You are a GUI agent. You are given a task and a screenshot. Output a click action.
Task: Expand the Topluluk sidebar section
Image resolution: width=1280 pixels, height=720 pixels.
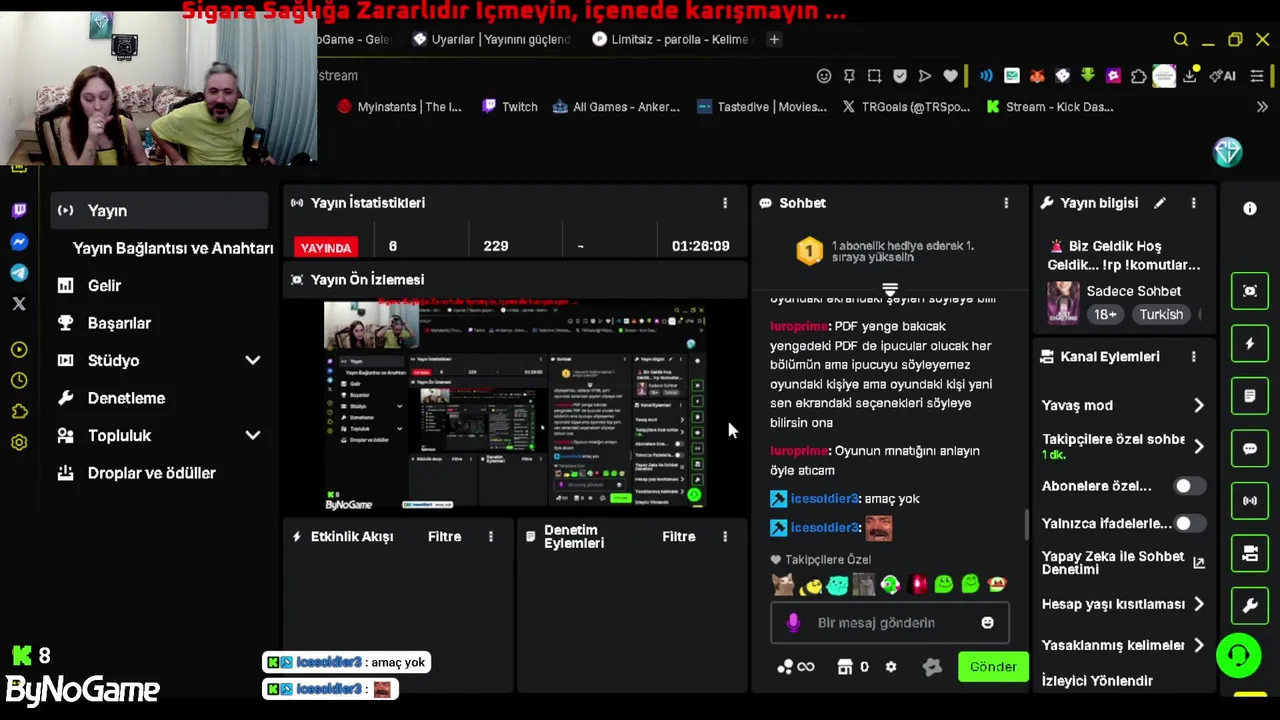pyautogui.click(x=253, y=436)
